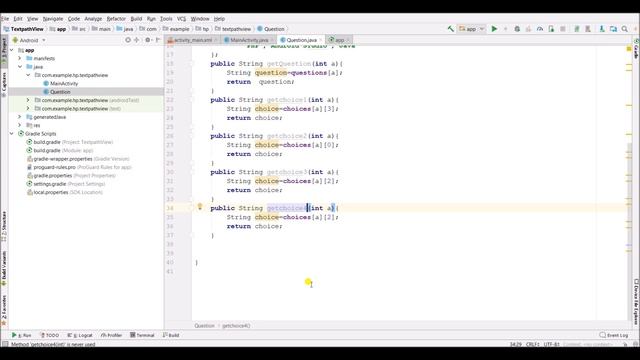The image size is (640, 360).
Task: Collapse the java folder
Action: click(x=20, y=67)
